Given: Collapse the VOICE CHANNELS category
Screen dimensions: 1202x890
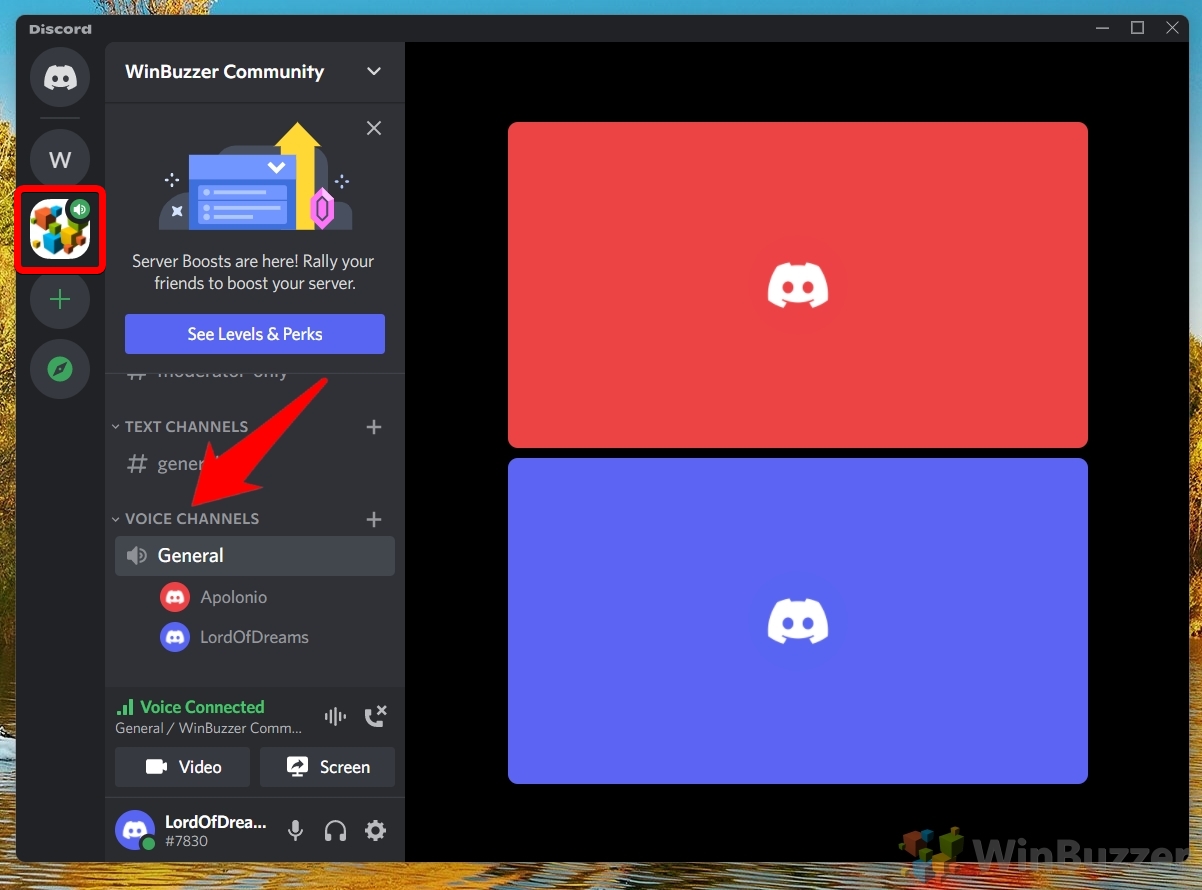Looking at the screenshot, I should coord(186,519).
